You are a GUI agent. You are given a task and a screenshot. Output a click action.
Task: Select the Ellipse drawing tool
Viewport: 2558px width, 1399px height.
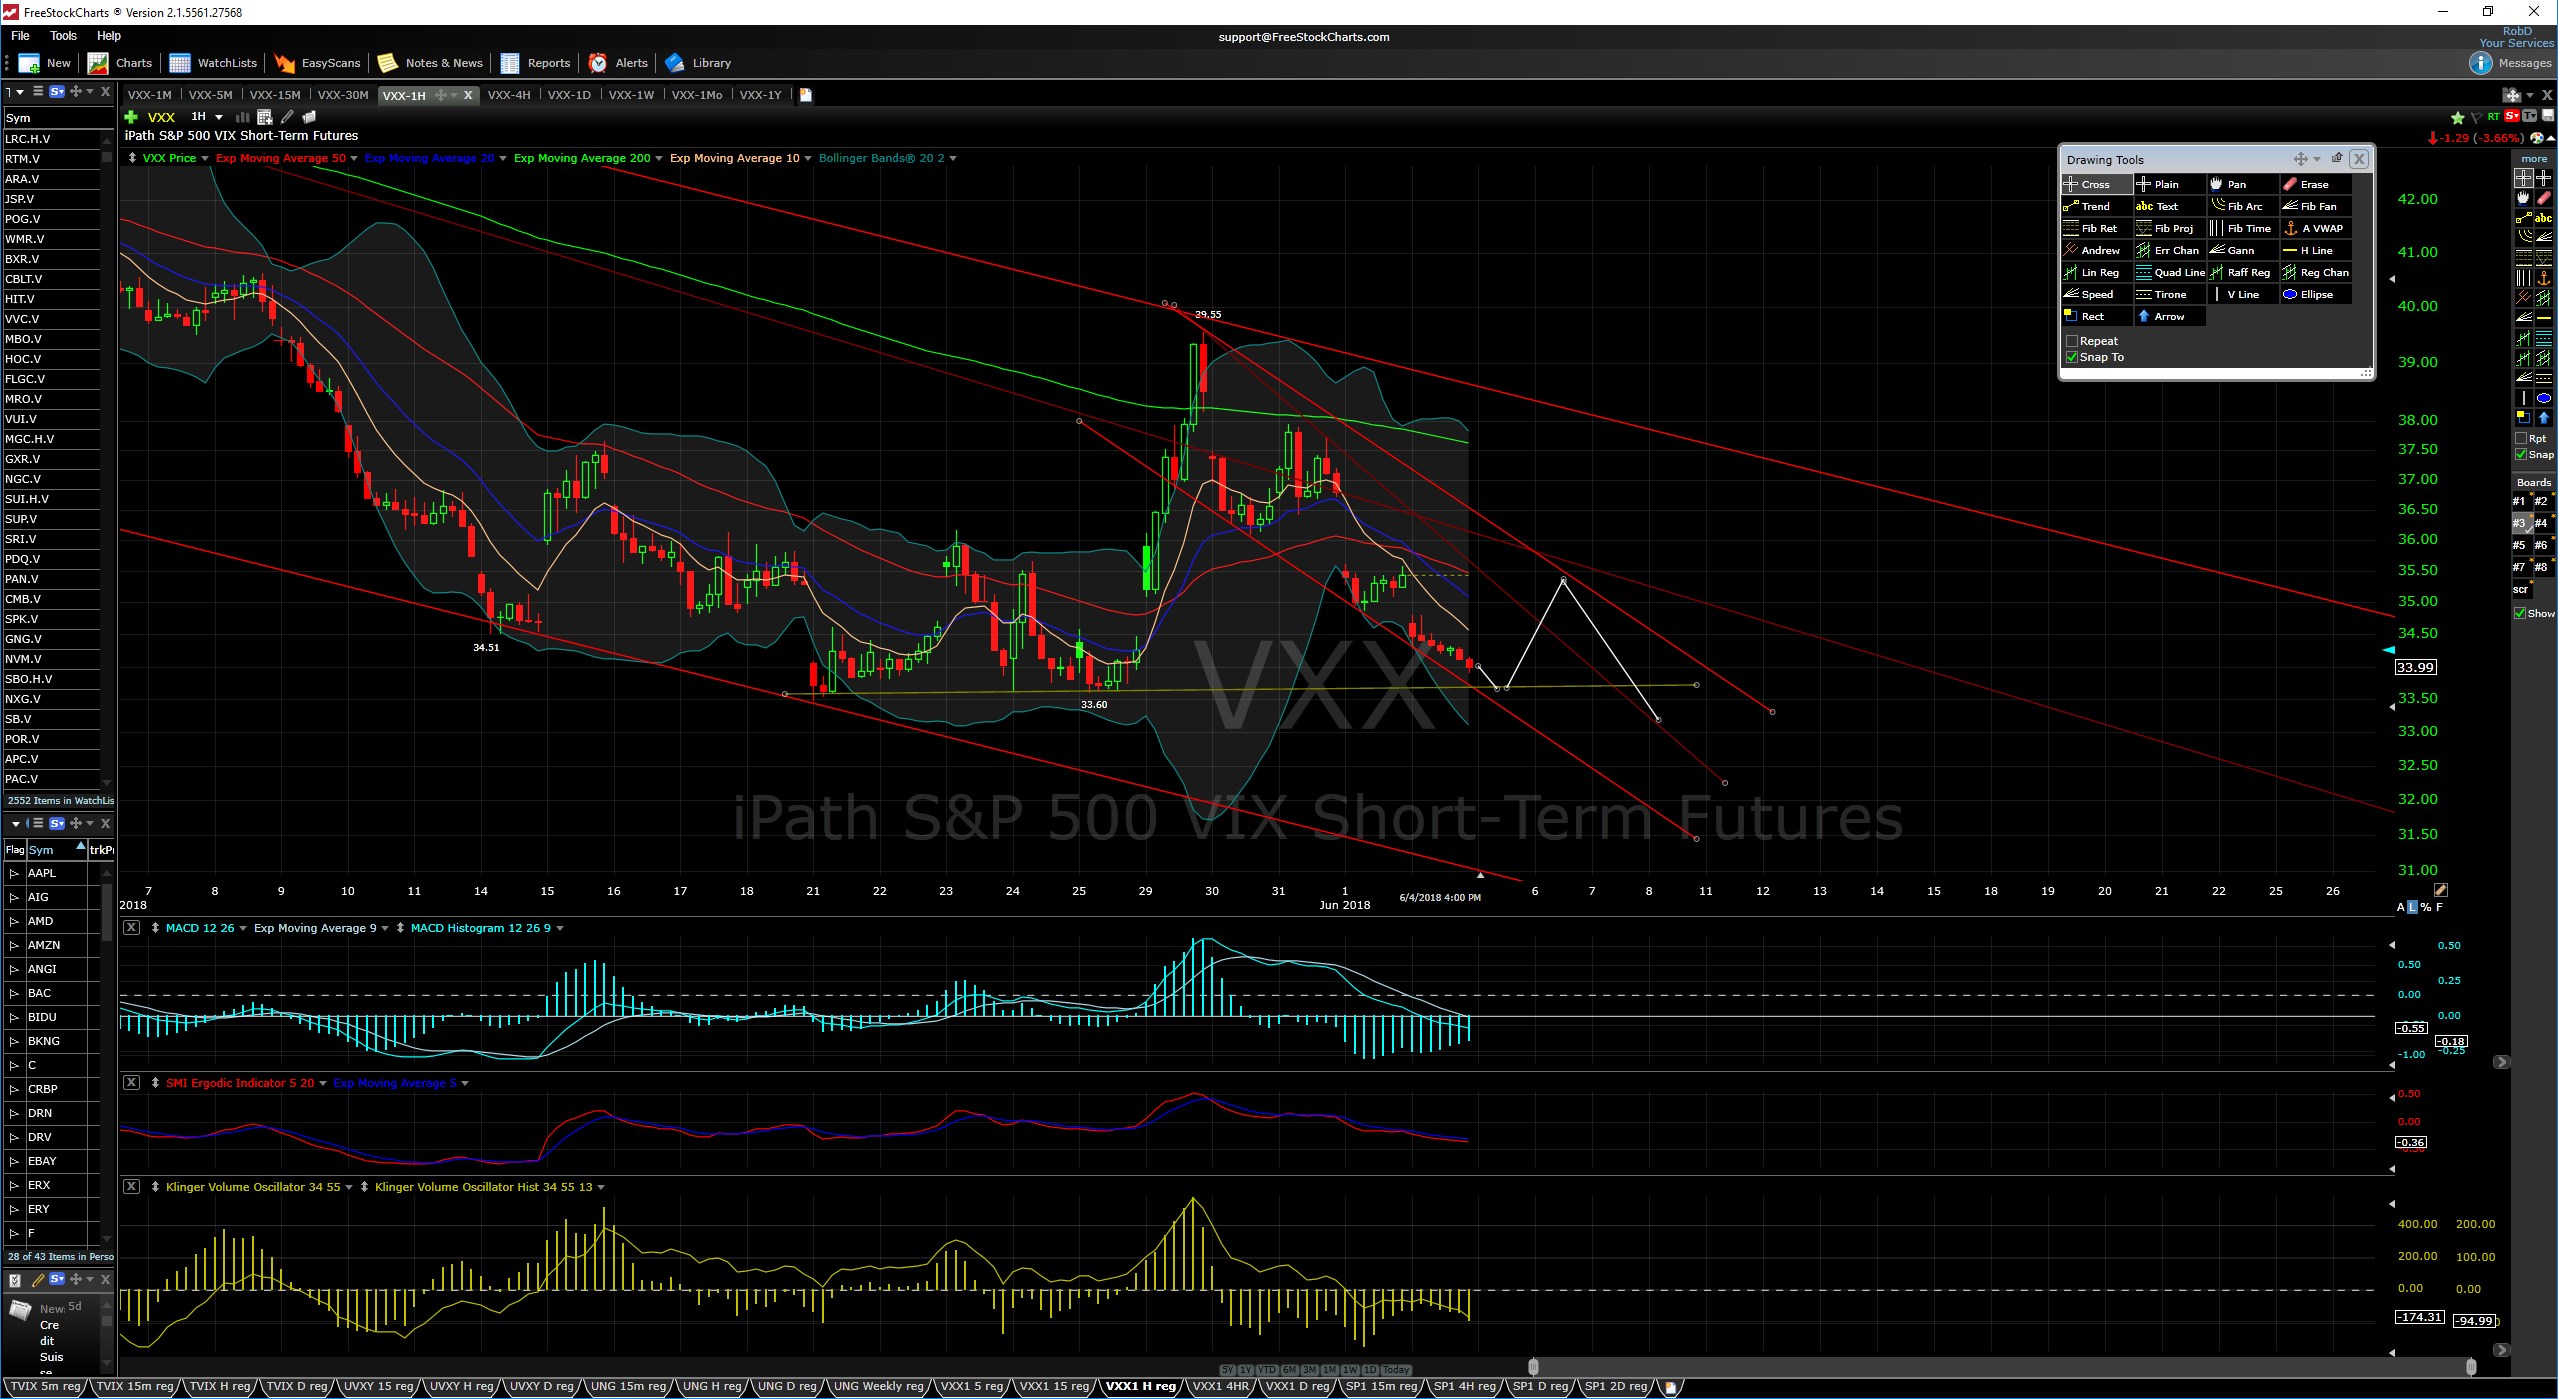(x=2315, y=295)
